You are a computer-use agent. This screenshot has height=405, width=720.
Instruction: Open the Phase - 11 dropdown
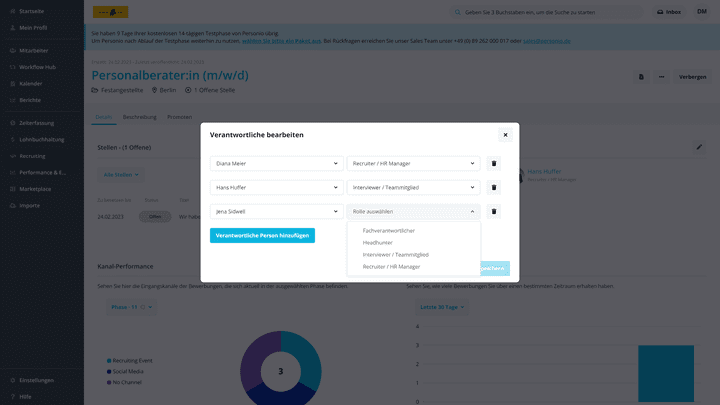coord(131,307)
